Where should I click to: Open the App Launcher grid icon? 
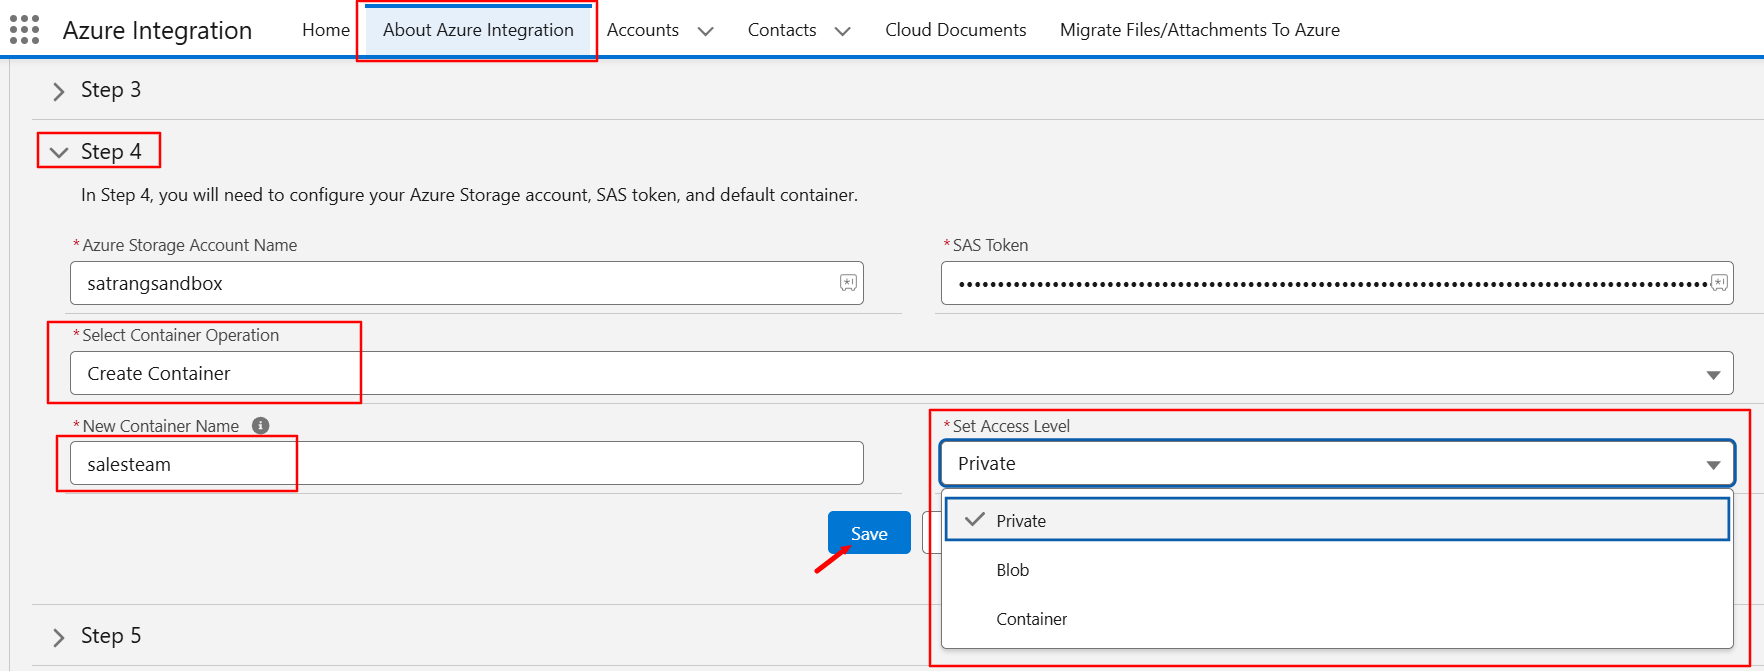coord(24,30)
